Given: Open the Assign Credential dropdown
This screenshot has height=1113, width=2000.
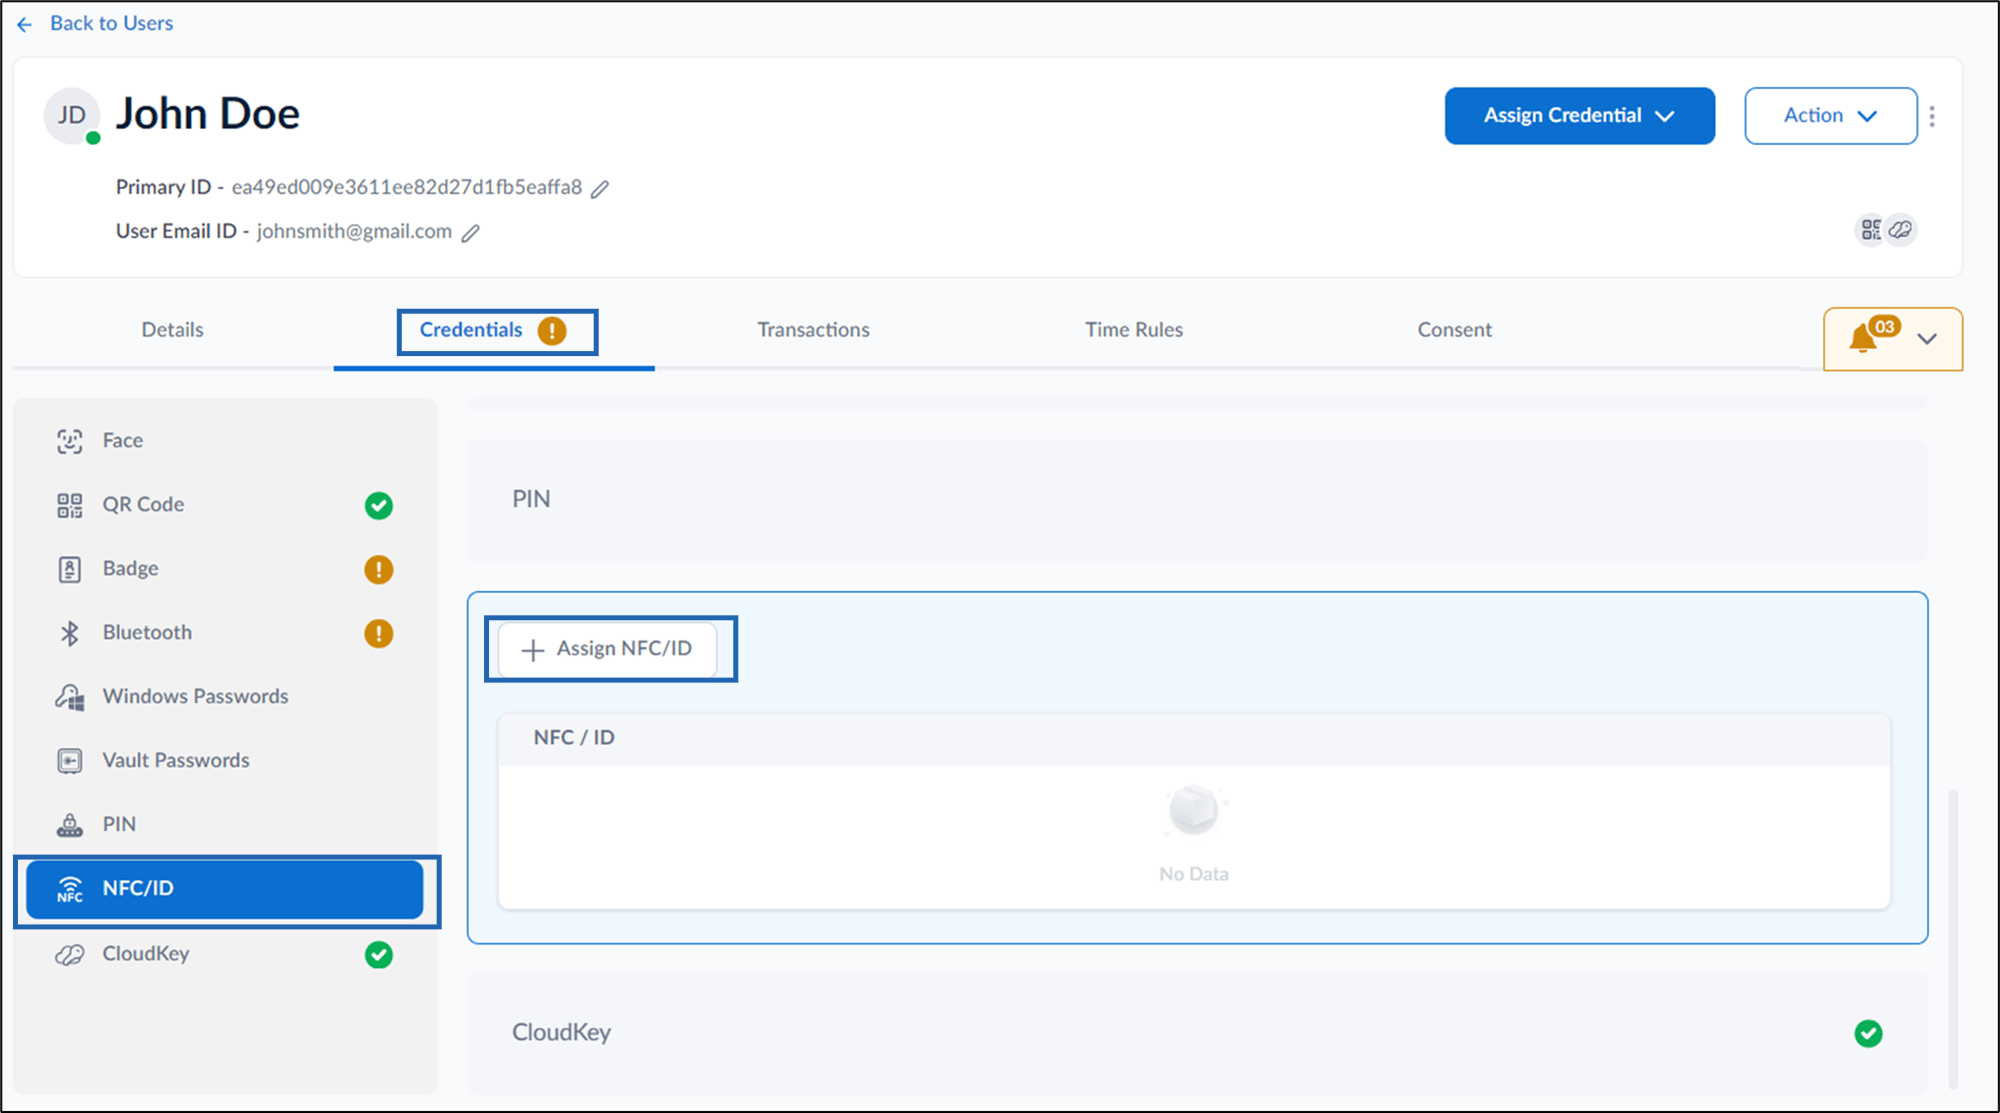Looking at the screenshot, I should tap(1579, 116).
